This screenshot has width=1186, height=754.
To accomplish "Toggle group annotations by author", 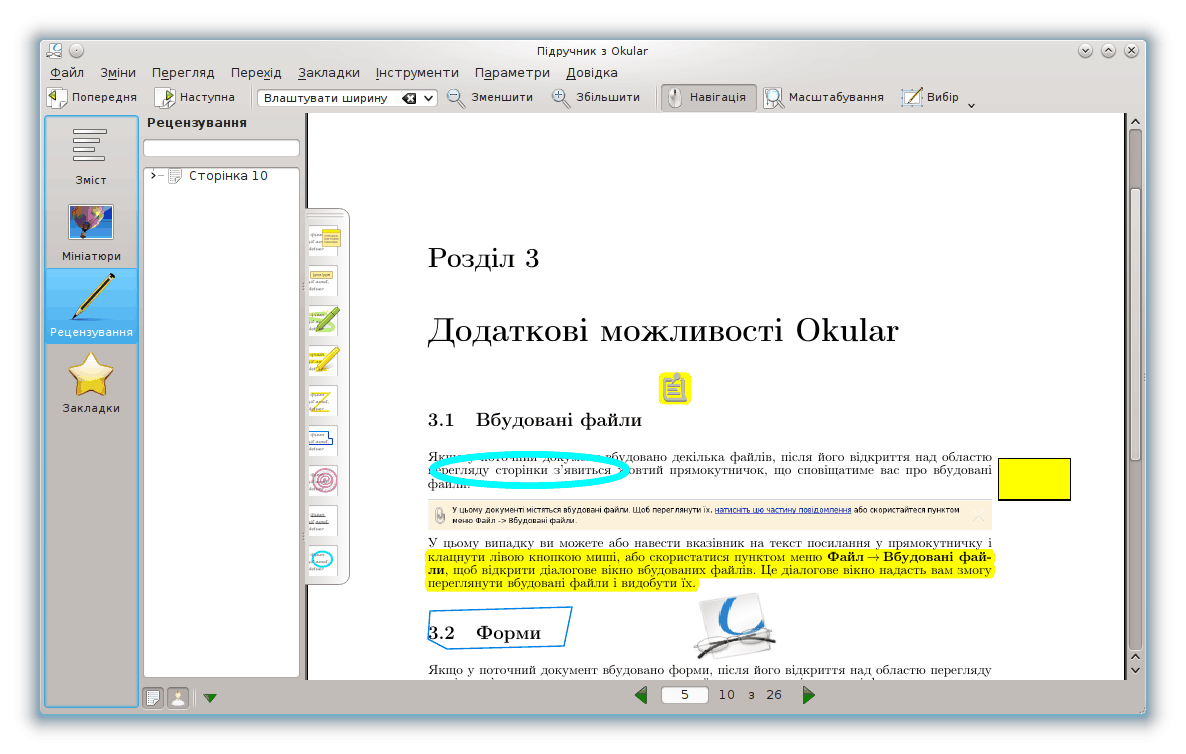I will pos(177,697).
